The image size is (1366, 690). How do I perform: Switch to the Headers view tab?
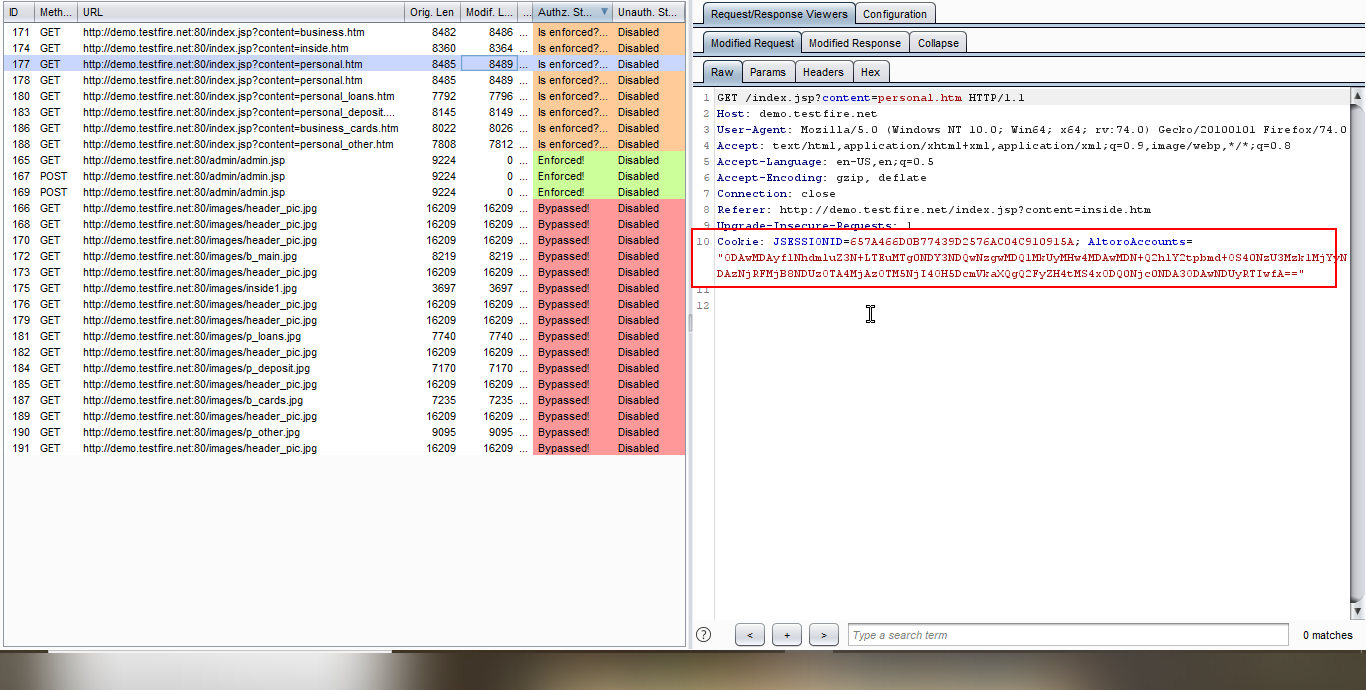[x=823, y=72]
